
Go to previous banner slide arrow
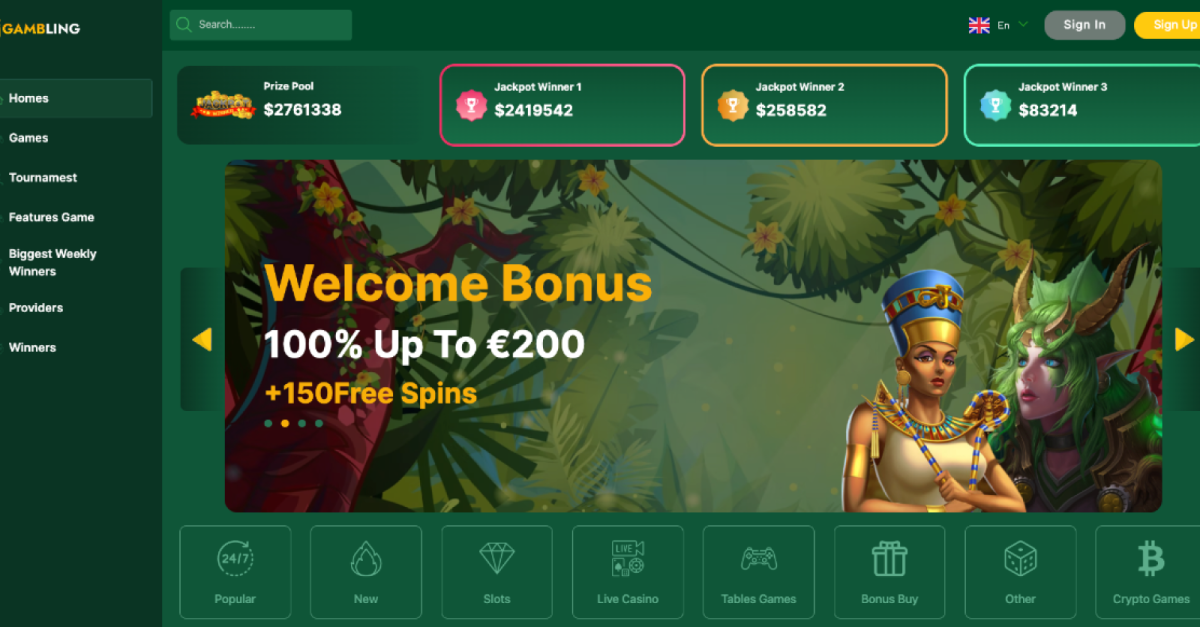(202, 340)
